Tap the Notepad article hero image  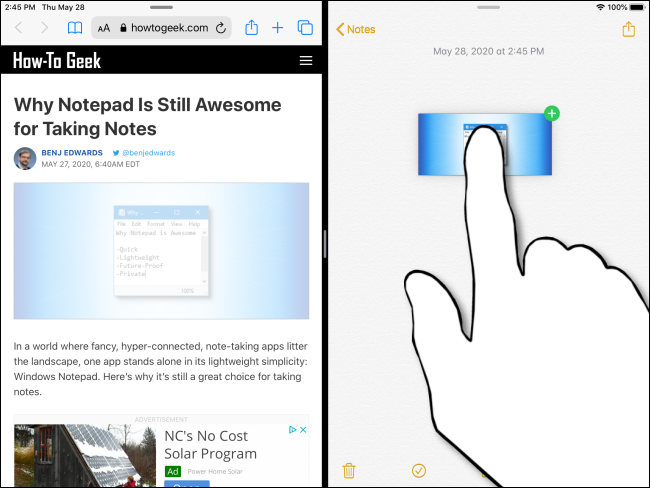pyautogui.click(x=161, y=251)
